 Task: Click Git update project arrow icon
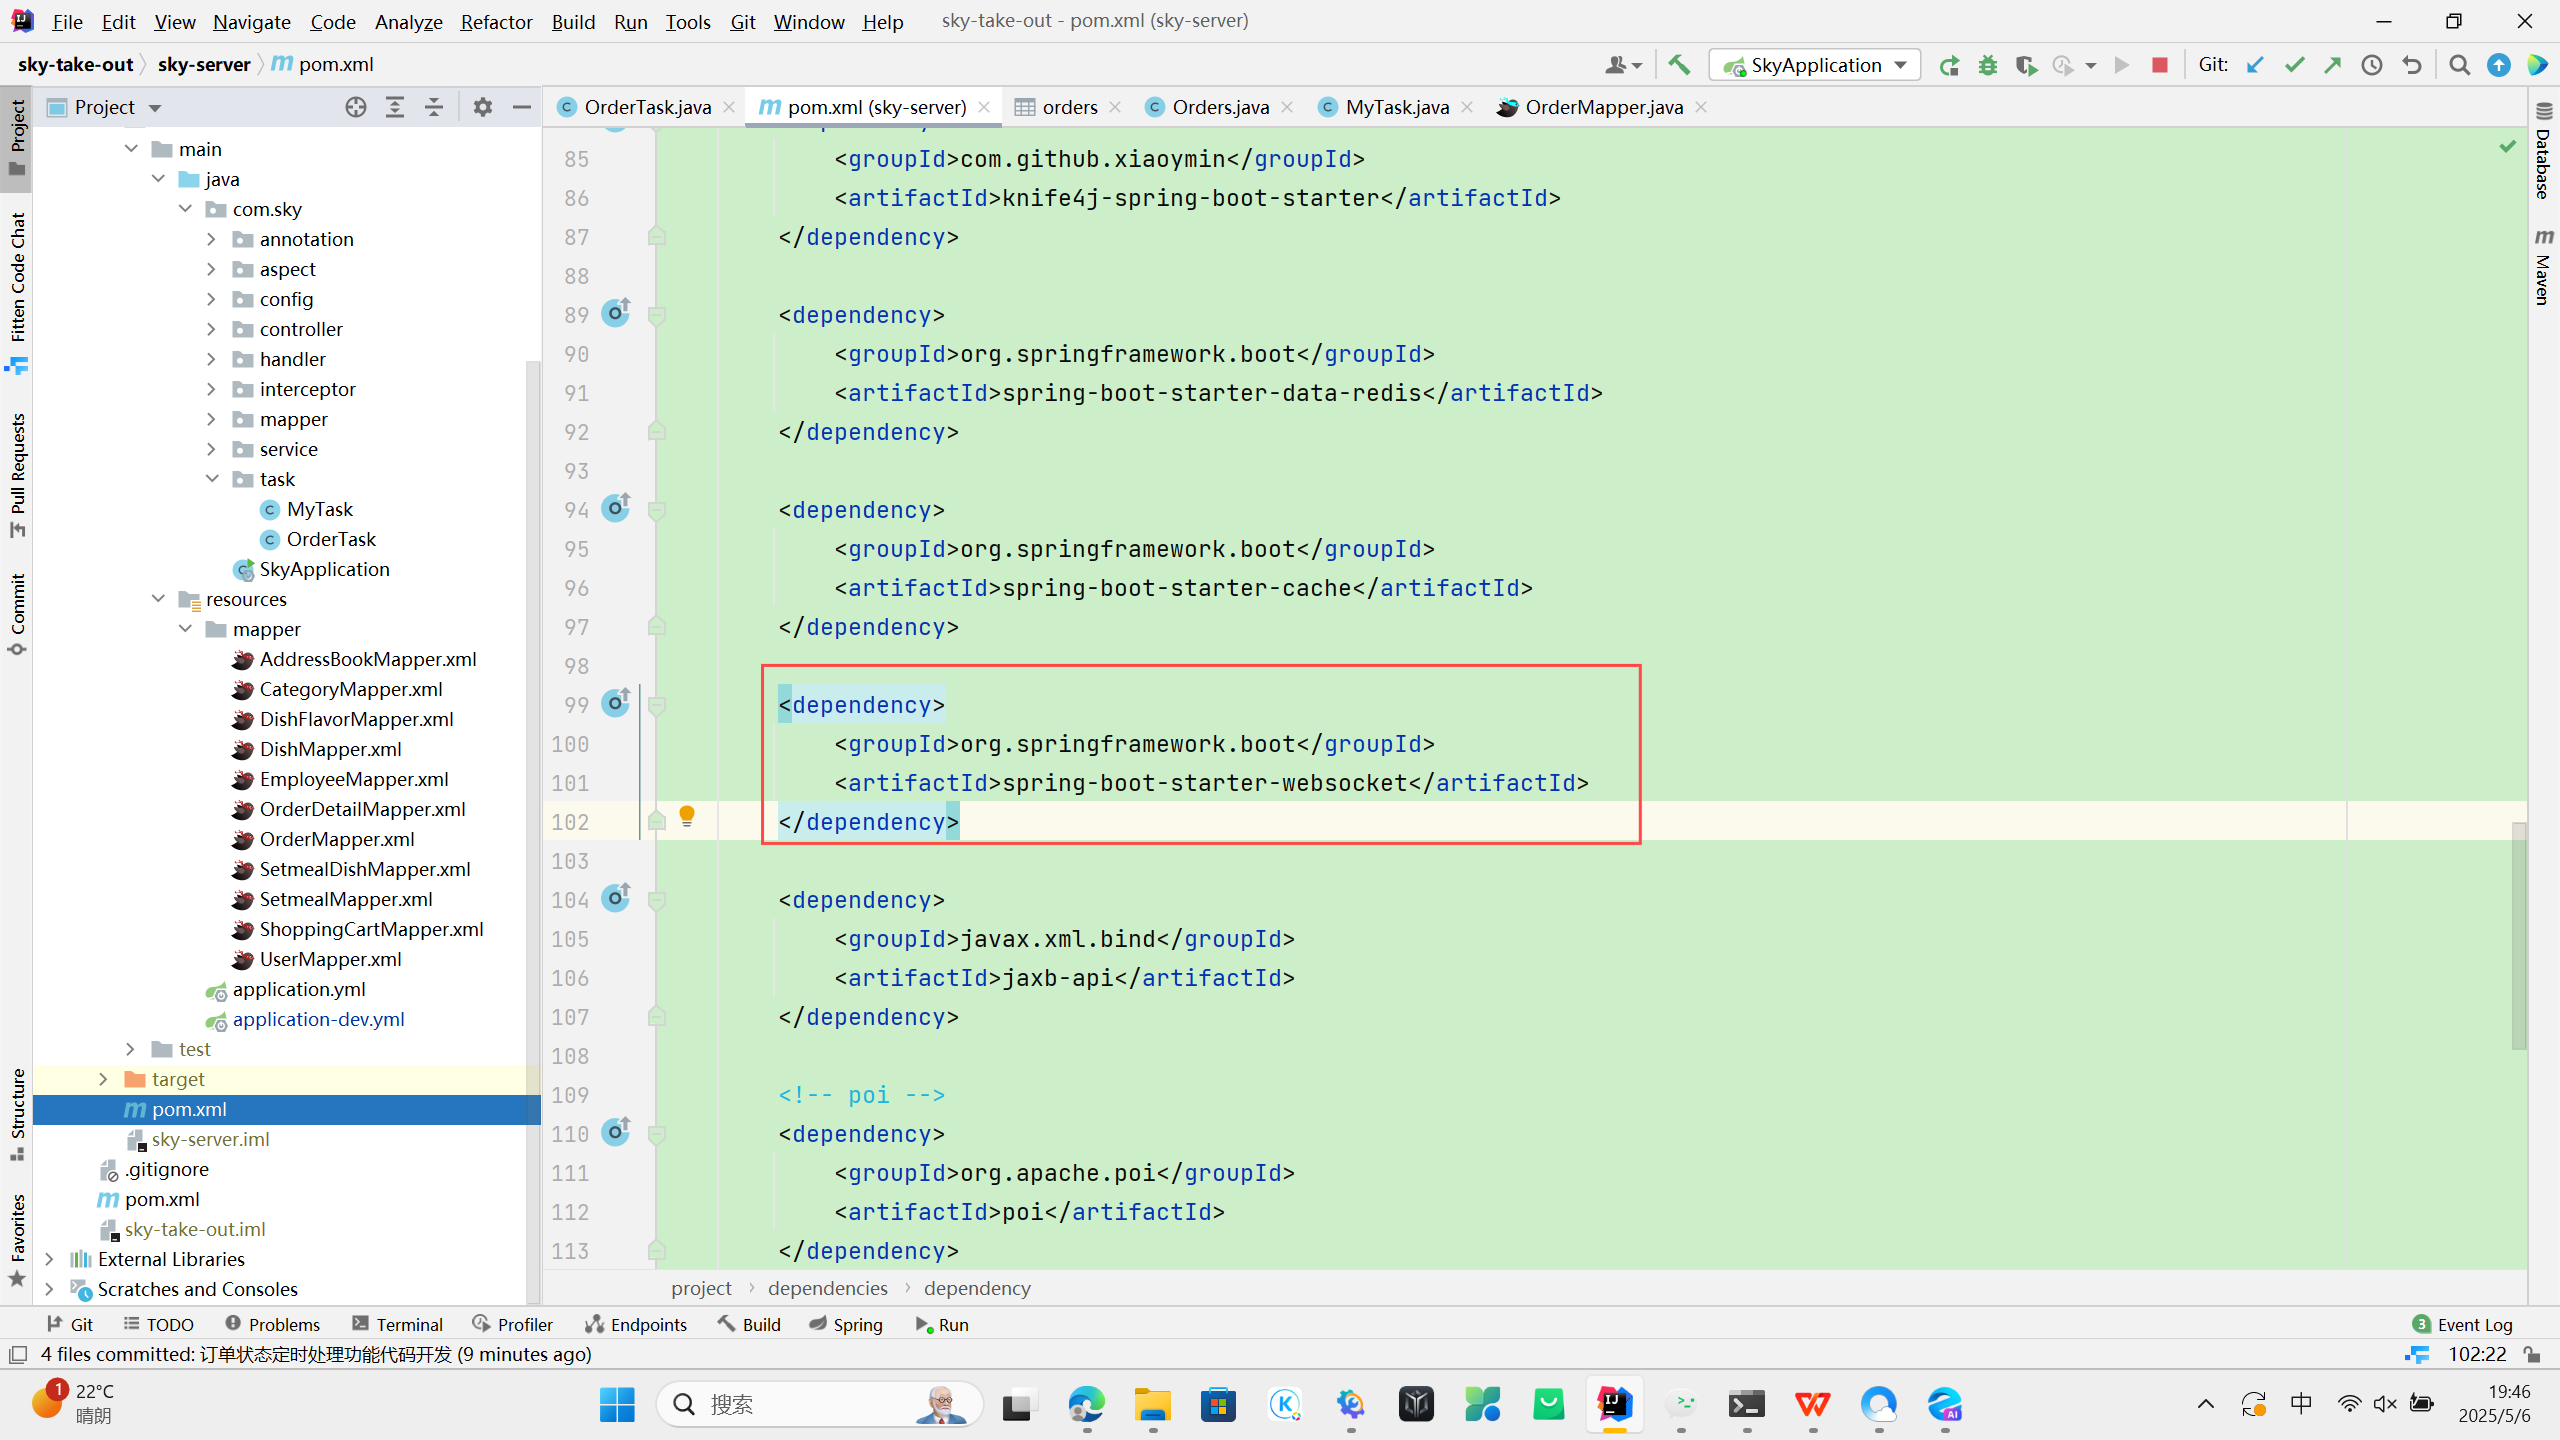pos(2255,65)
